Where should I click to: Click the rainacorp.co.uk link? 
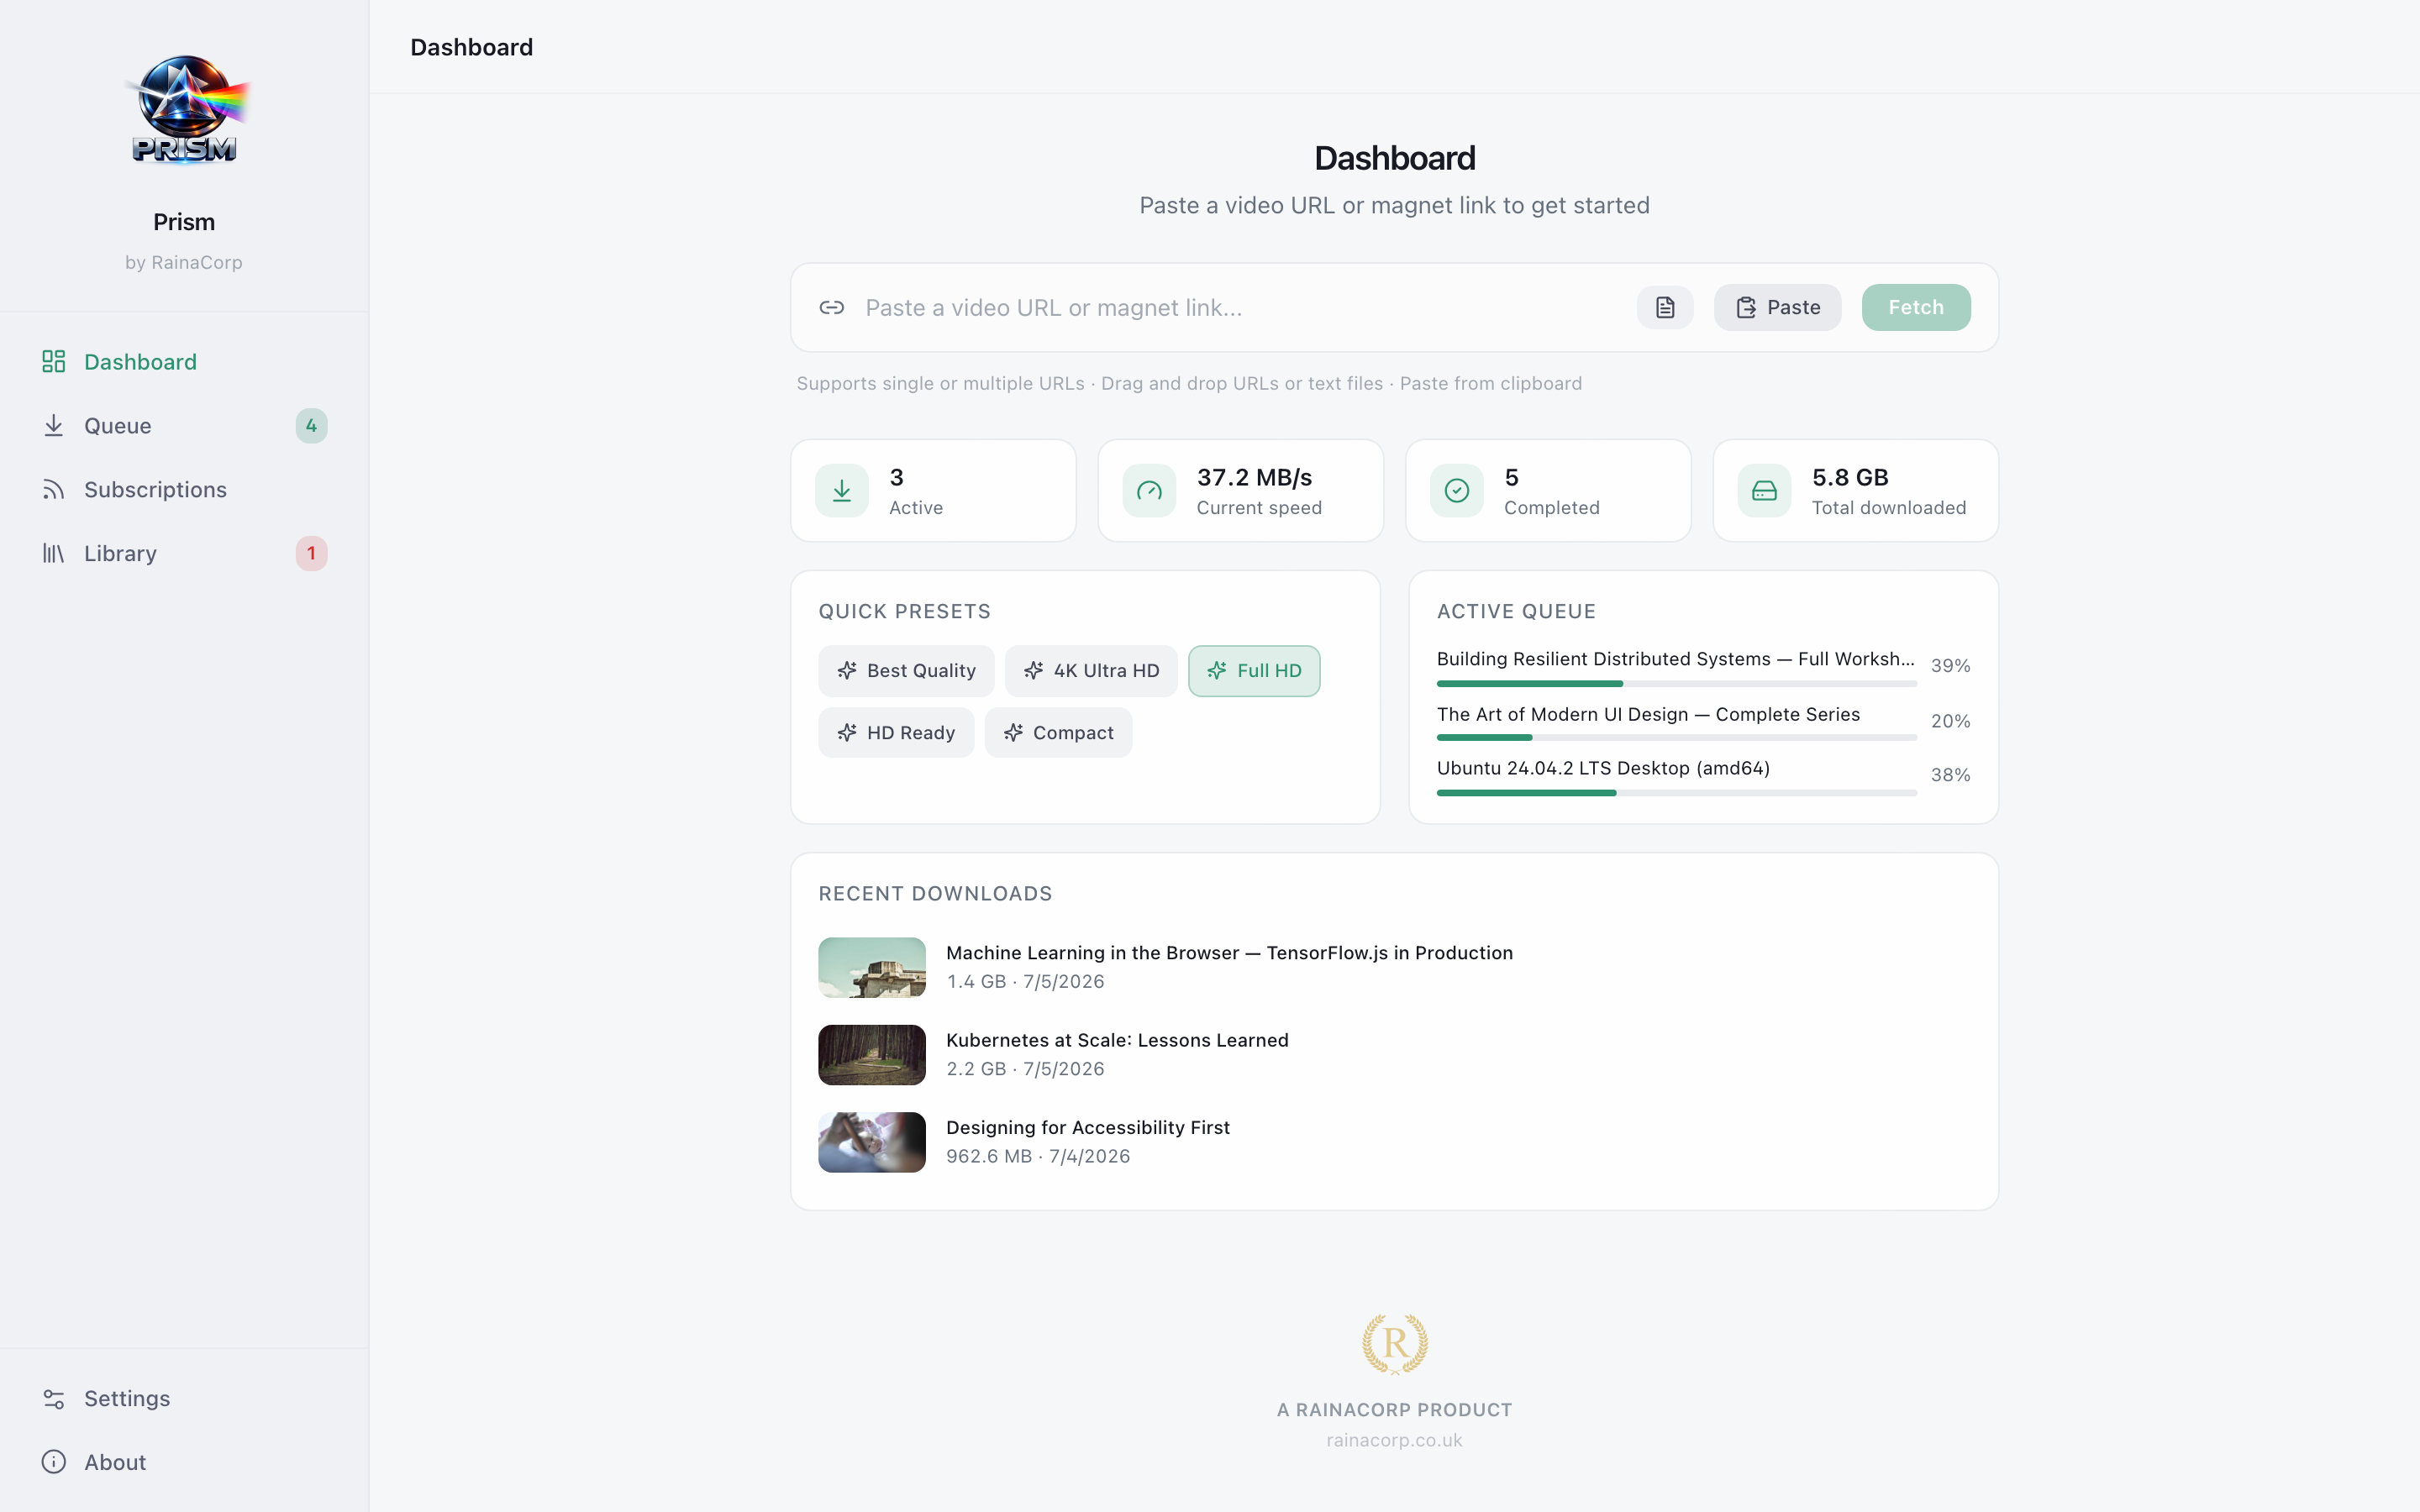coord(1394,1440)
